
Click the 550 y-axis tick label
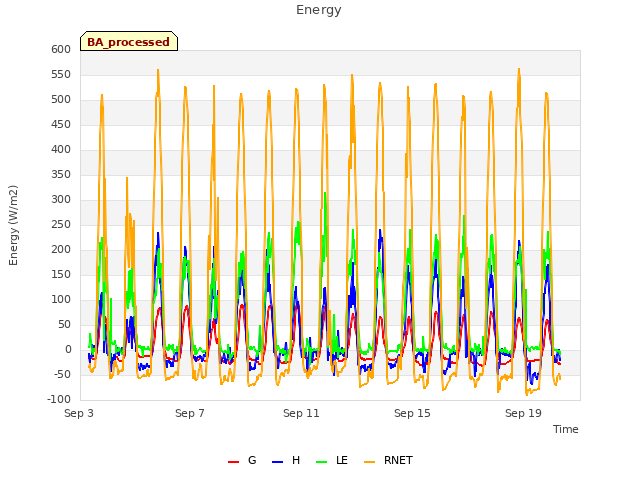click(61, 75)
